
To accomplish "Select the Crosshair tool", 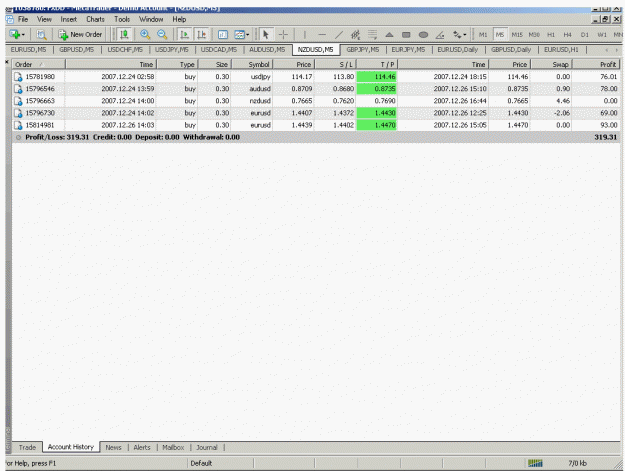I will 283,35.
